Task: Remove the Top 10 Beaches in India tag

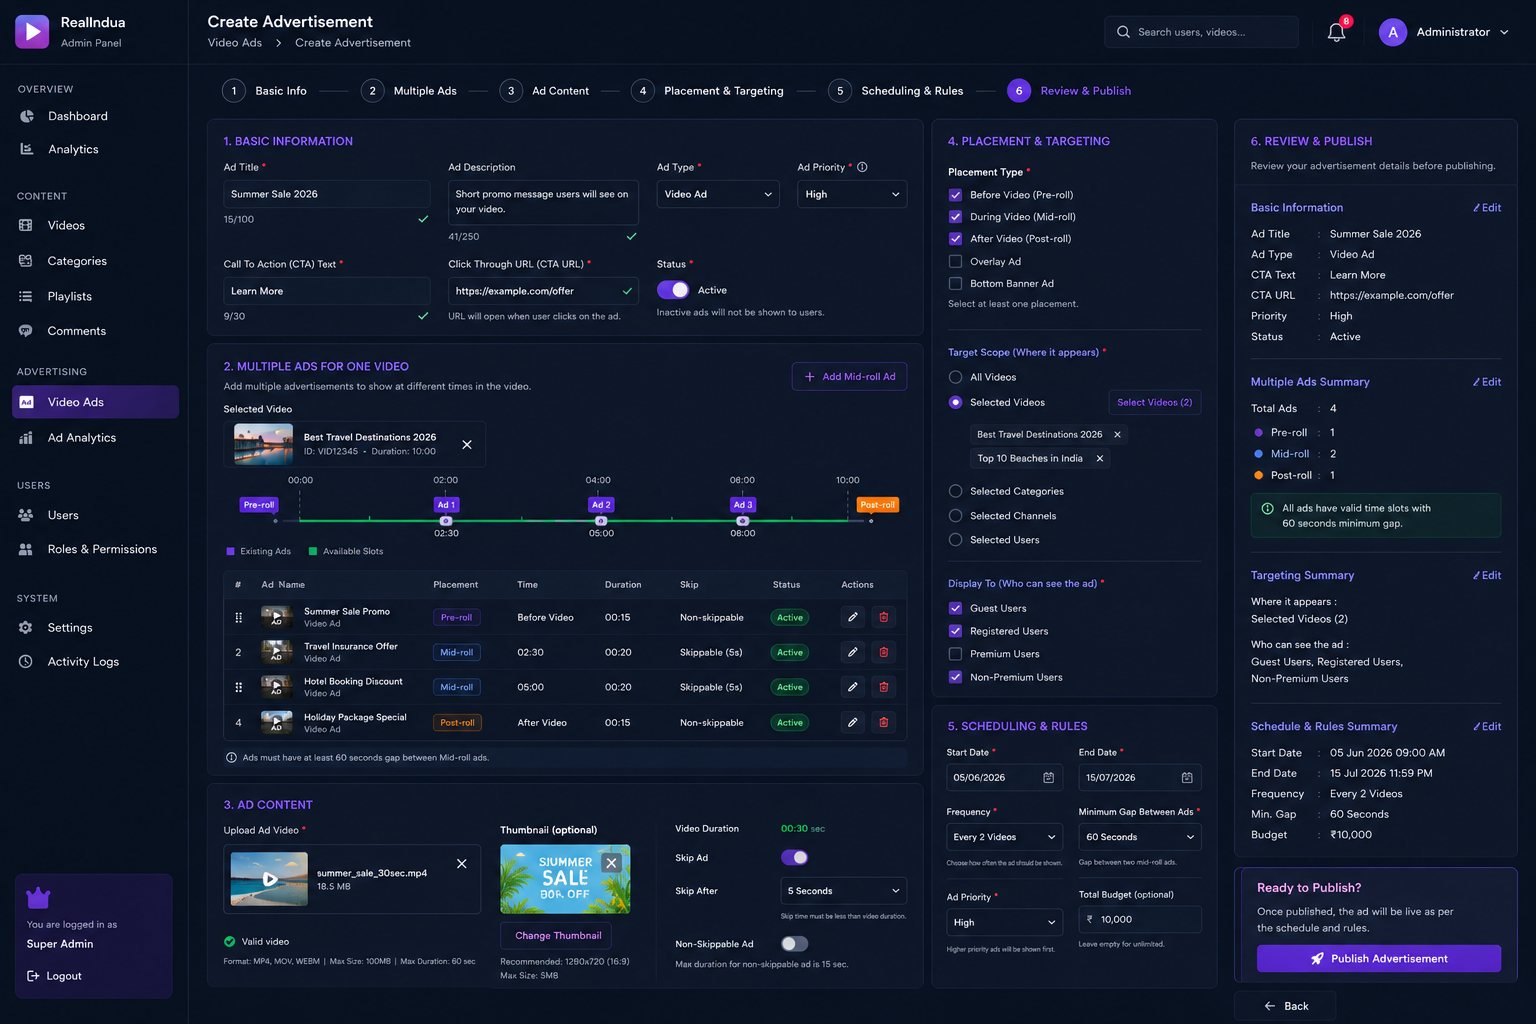Action: (x=1100, y=458)
